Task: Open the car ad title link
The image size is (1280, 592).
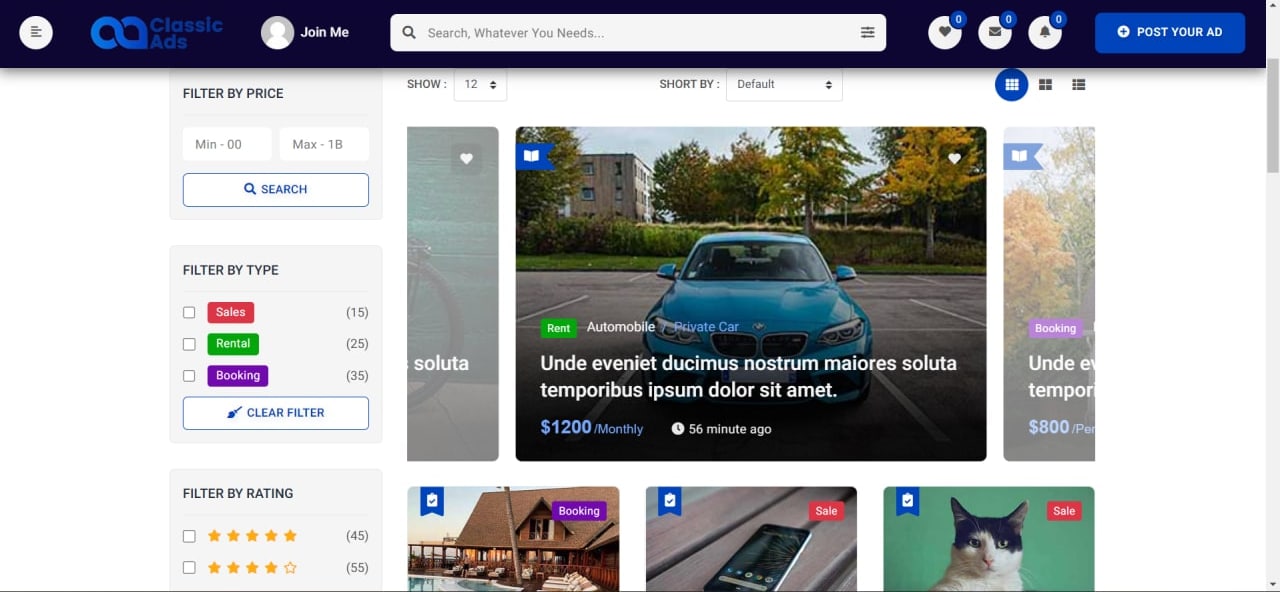Action: 748,377
